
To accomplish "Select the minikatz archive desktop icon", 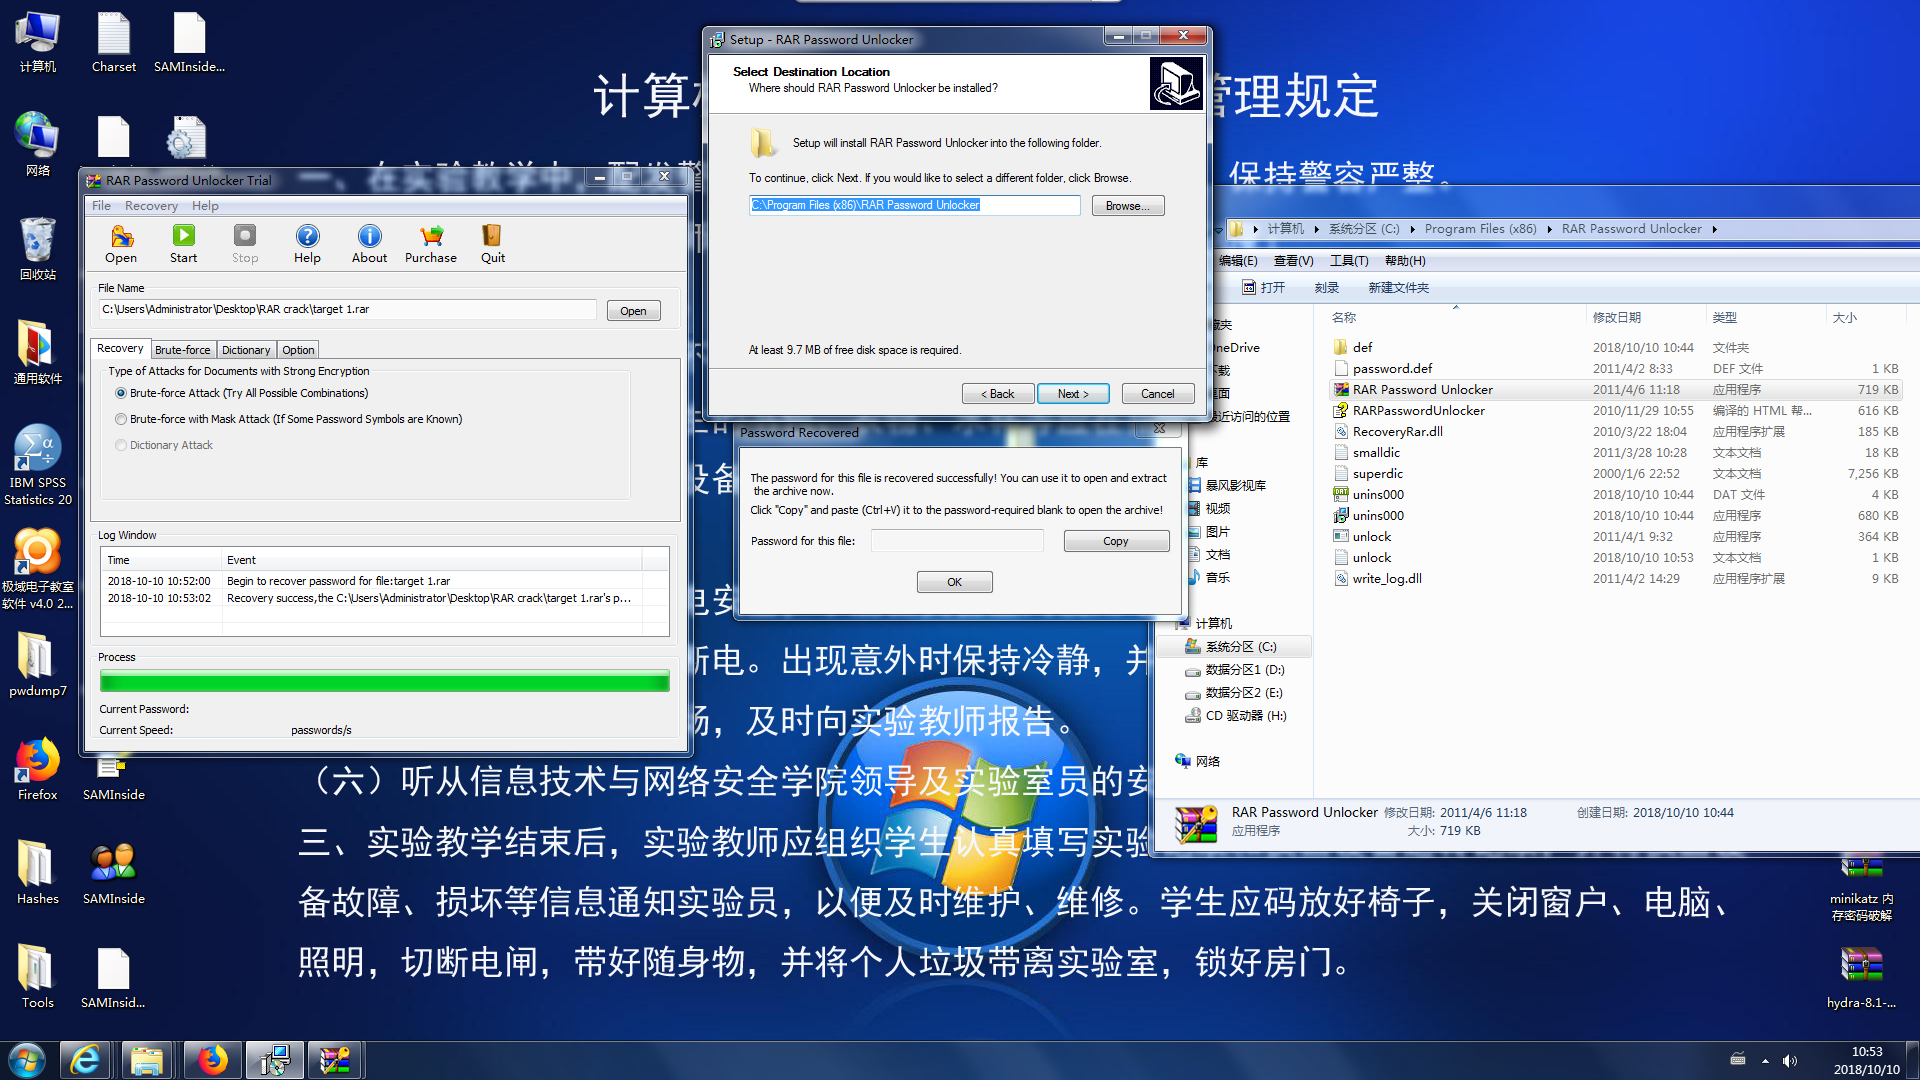I will click(1861, 890).
